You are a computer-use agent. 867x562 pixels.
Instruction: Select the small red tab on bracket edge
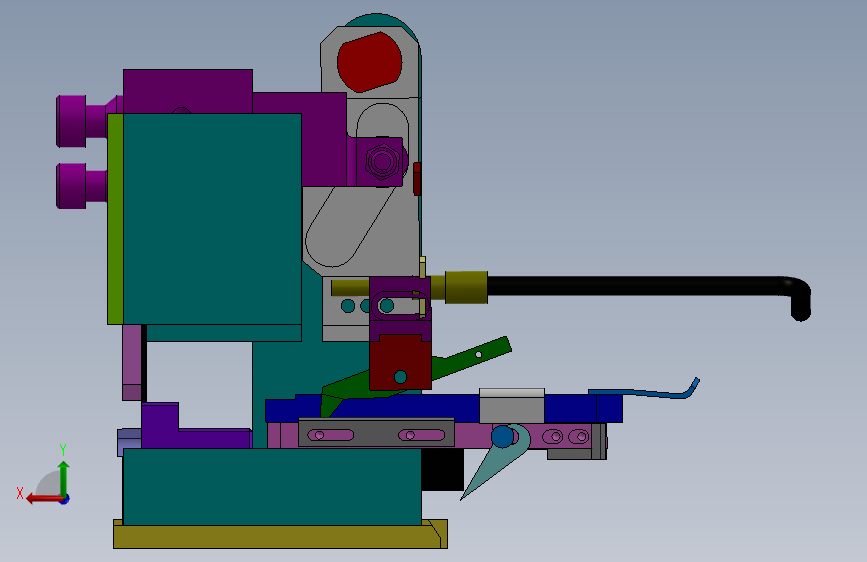coord(417,179)
